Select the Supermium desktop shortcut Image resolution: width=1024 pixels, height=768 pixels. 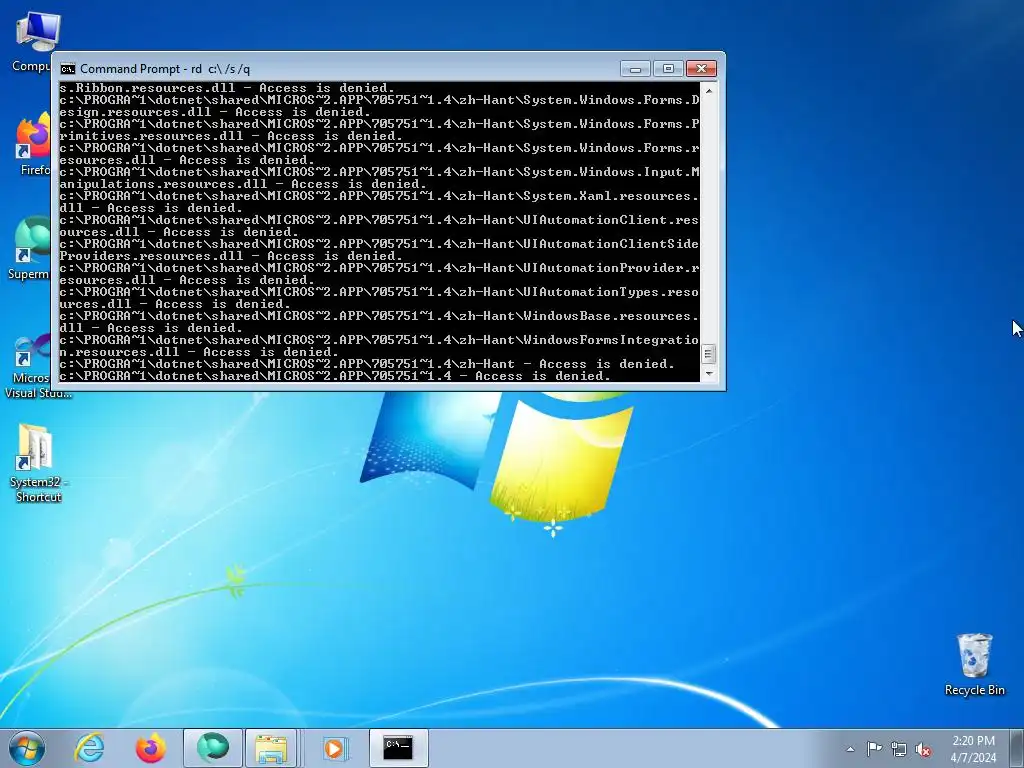[29, 249]
